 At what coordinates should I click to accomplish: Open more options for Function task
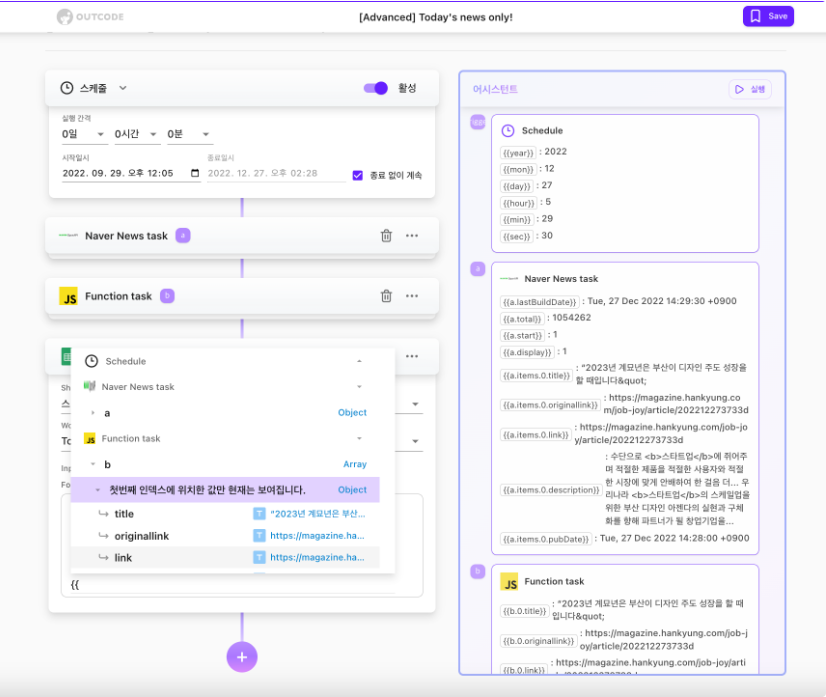click(412, 296)
